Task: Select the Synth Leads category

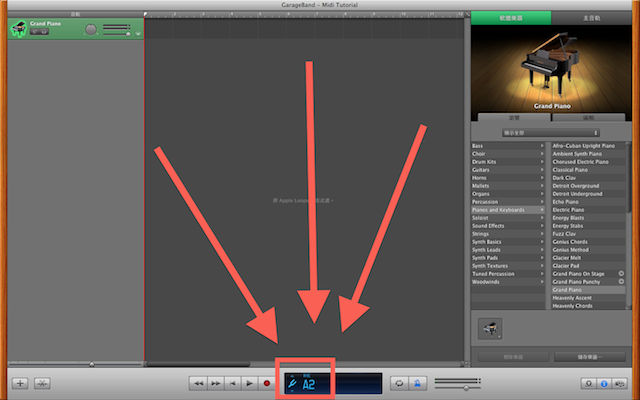Action: pyautogui.click(x=508, y=250)
